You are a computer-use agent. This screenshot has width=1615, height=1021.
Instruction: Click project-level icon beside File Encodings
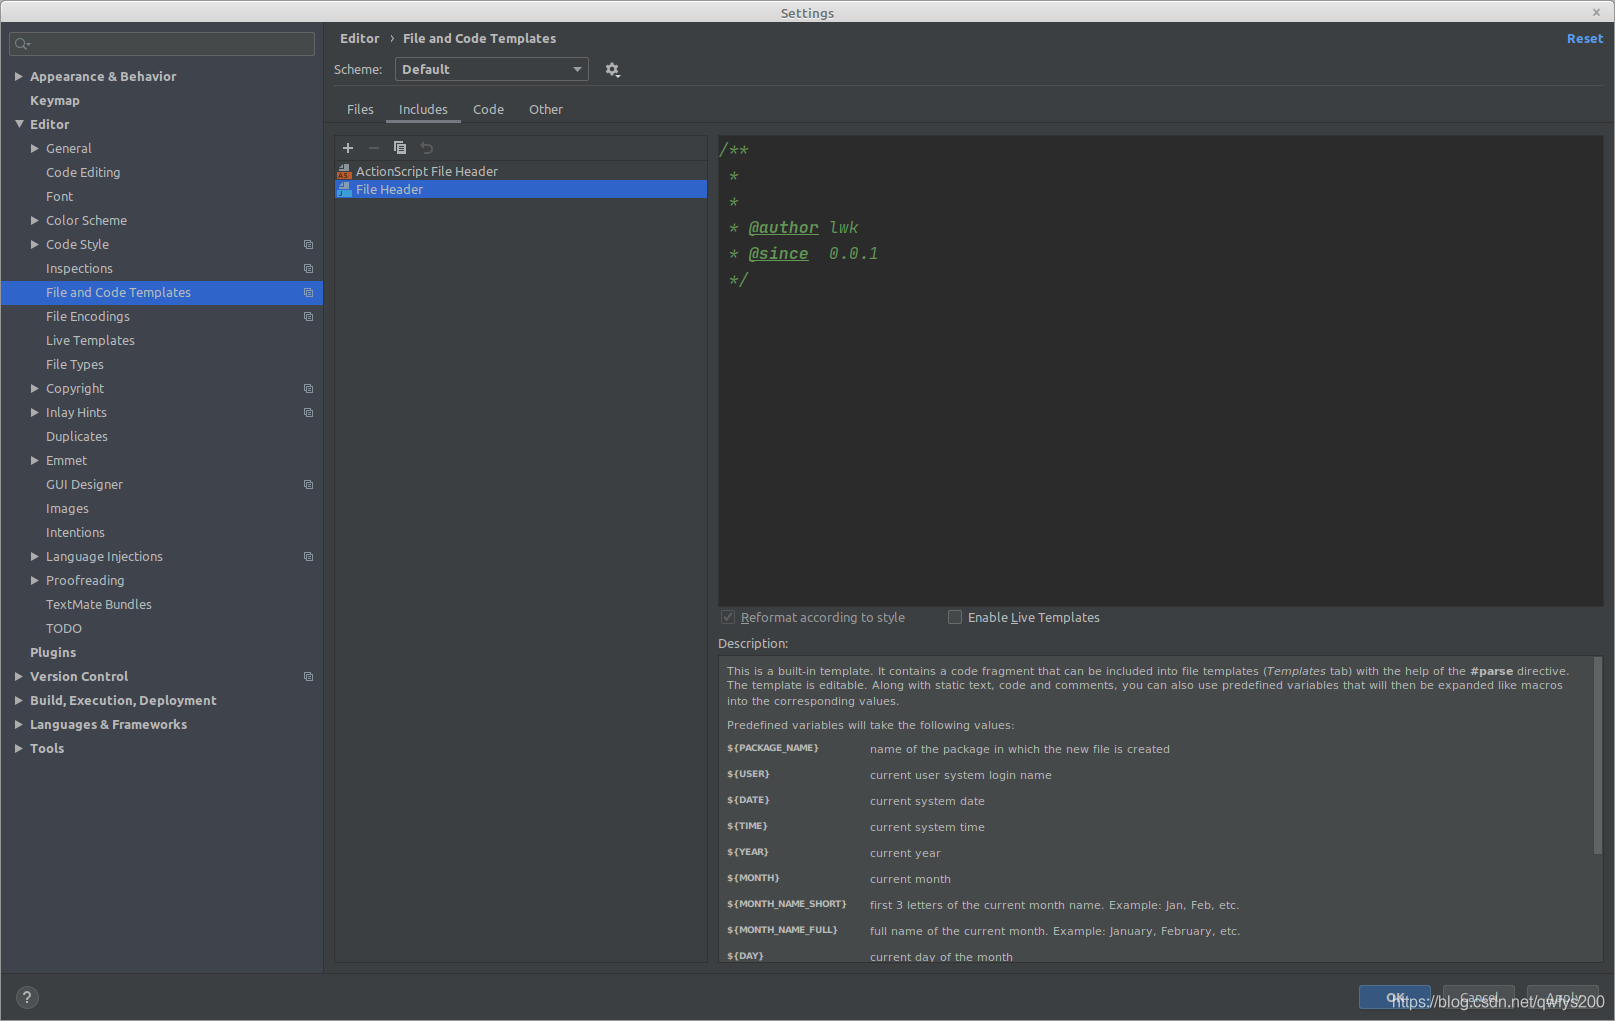coord(308,317)
